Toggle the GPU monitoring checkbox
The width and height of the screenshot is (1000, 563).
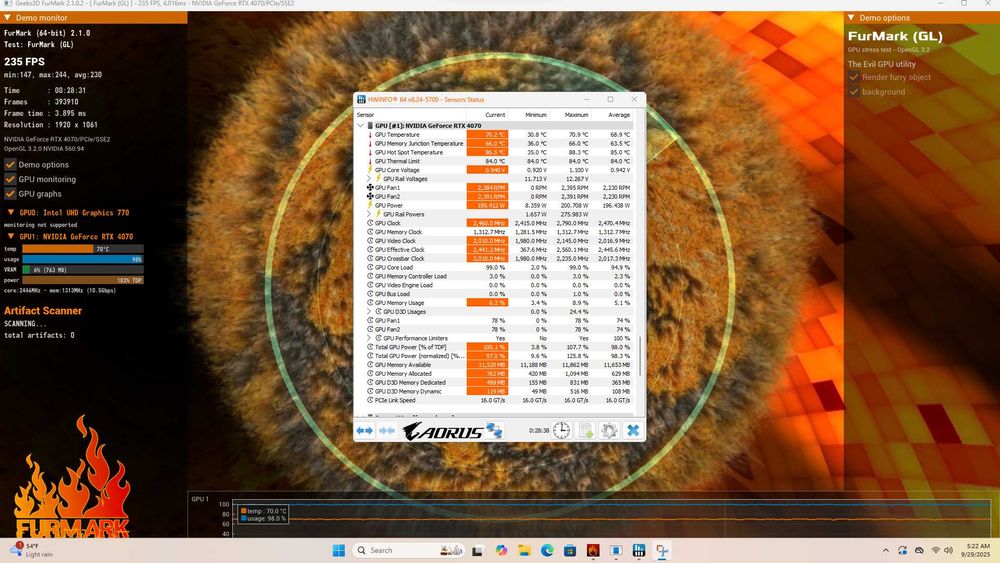tap(10, 179)
